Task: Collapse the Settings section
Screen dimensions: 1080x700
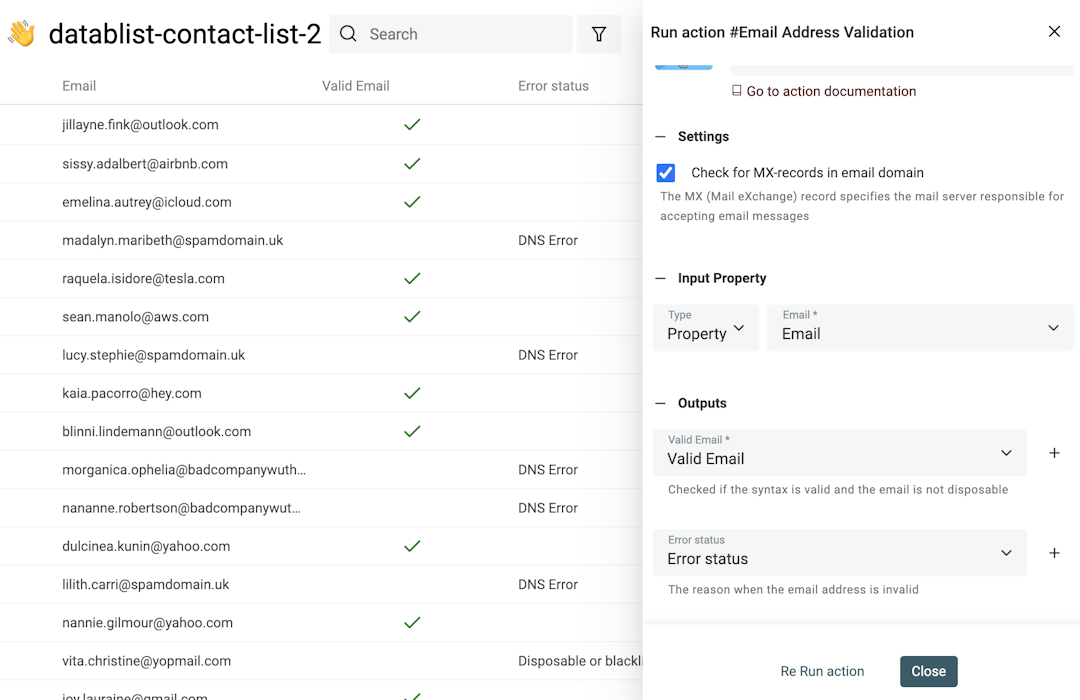Action: [x=660, y=137]
